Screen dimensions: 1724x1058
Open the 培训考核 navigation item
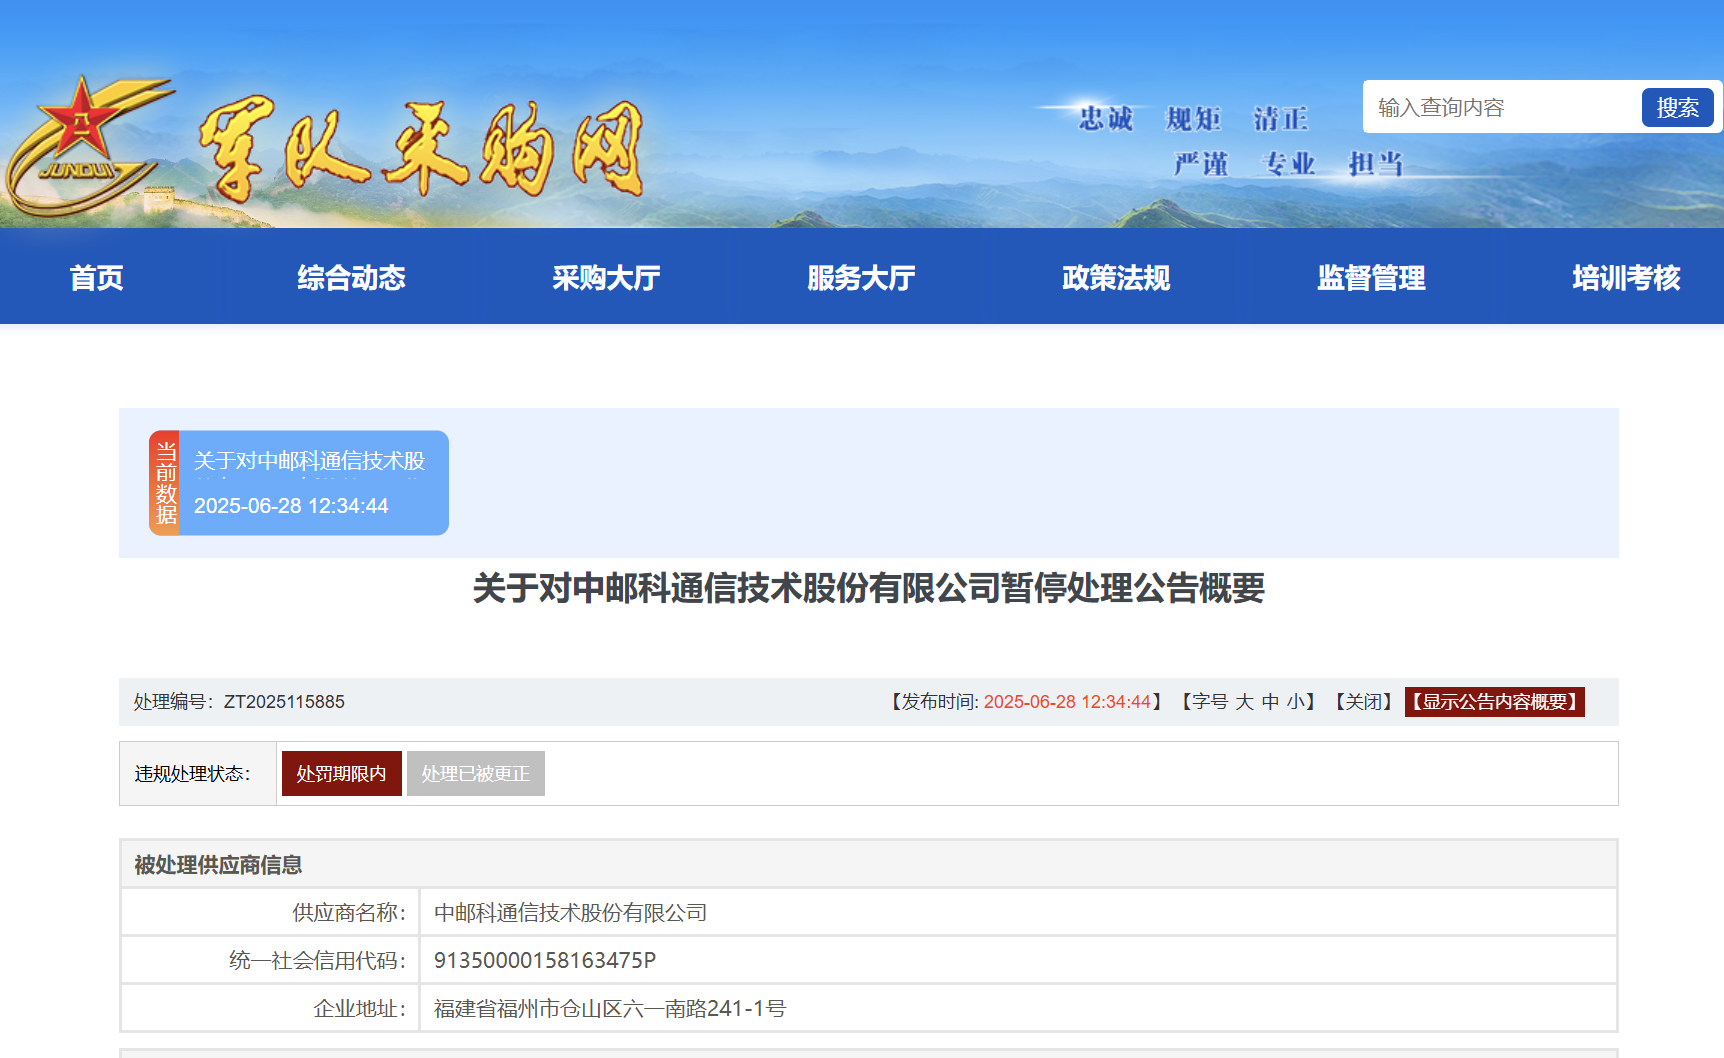[1626, 277]
